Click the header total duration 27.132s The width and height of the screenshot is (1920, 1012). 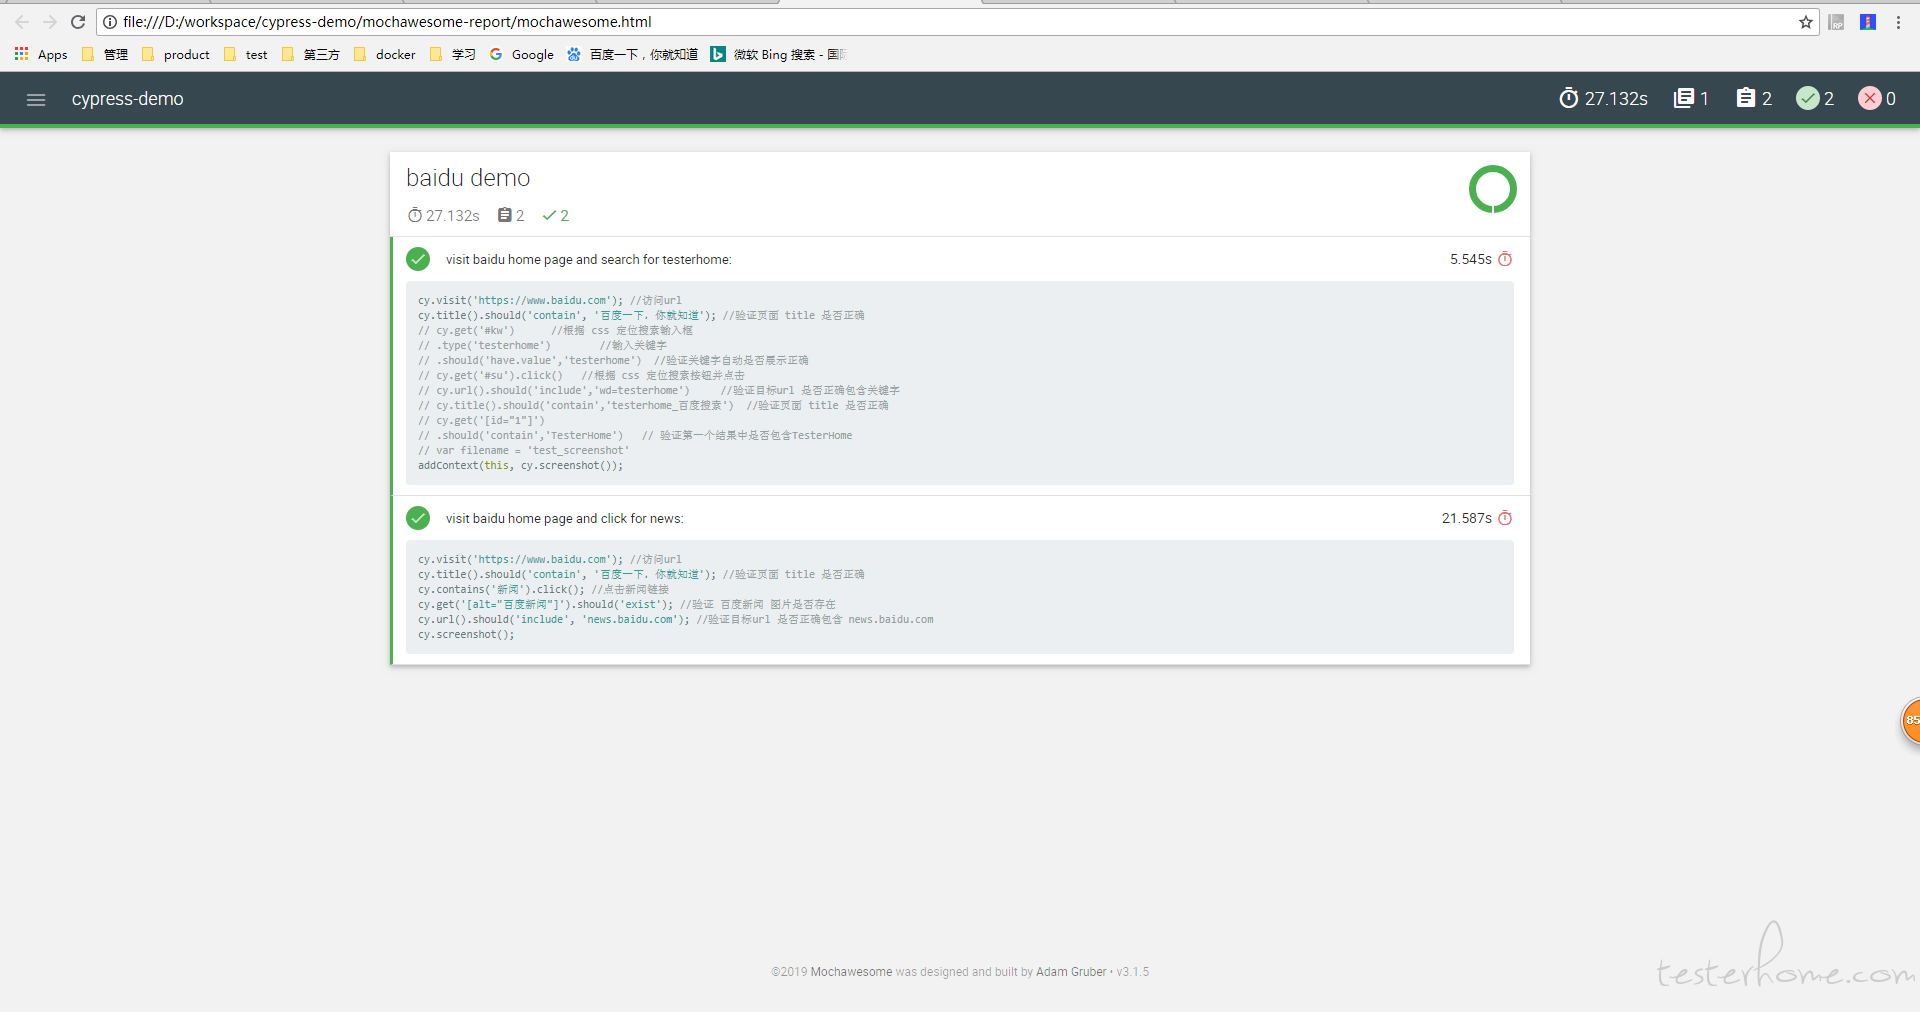(x=1616, y=99)
